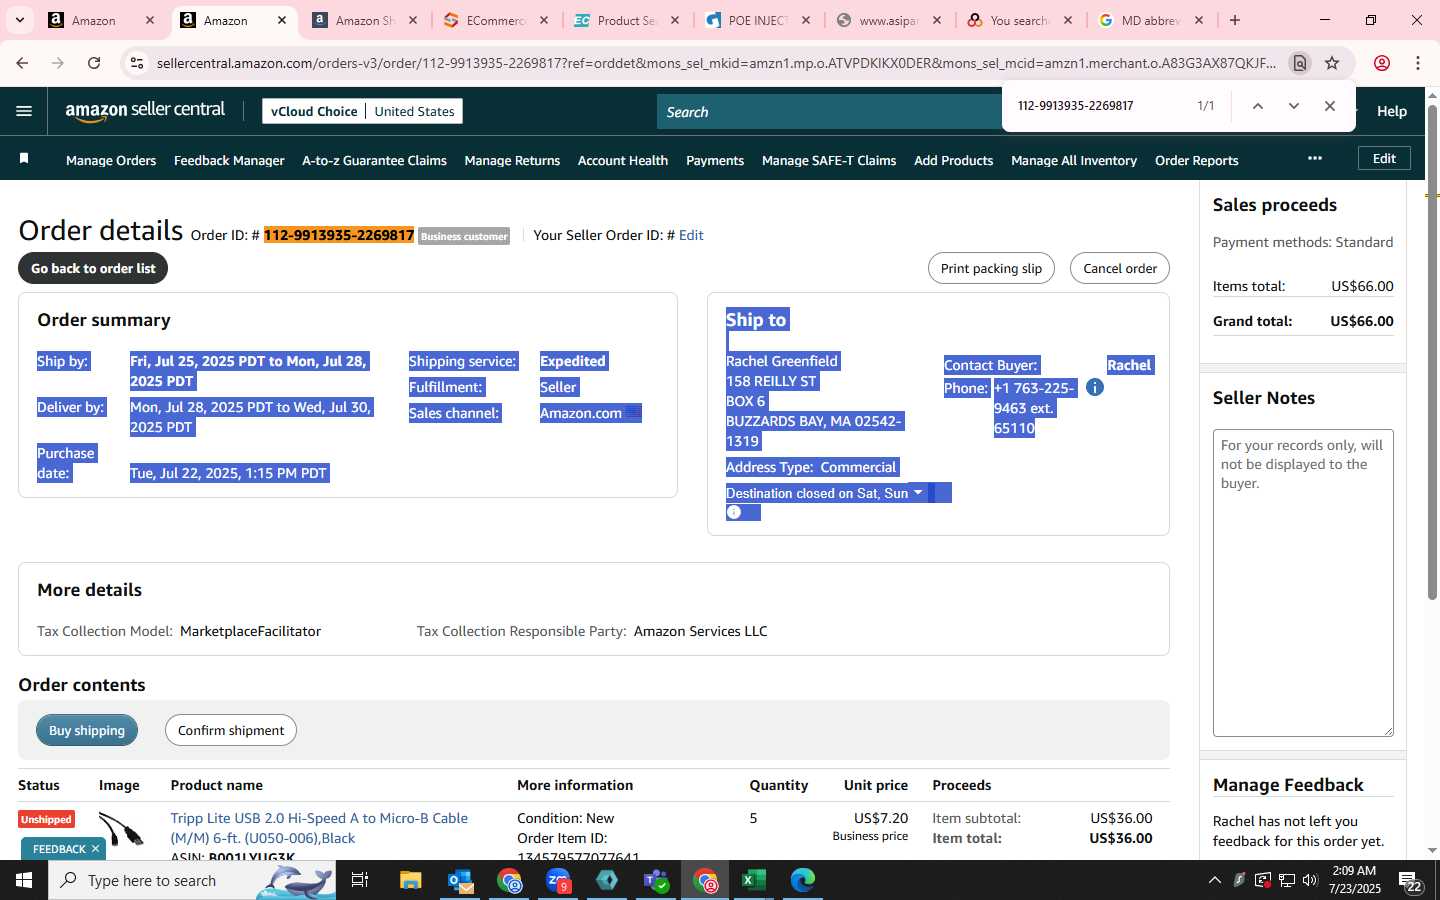Click Cancel order button

point(1120,268)
